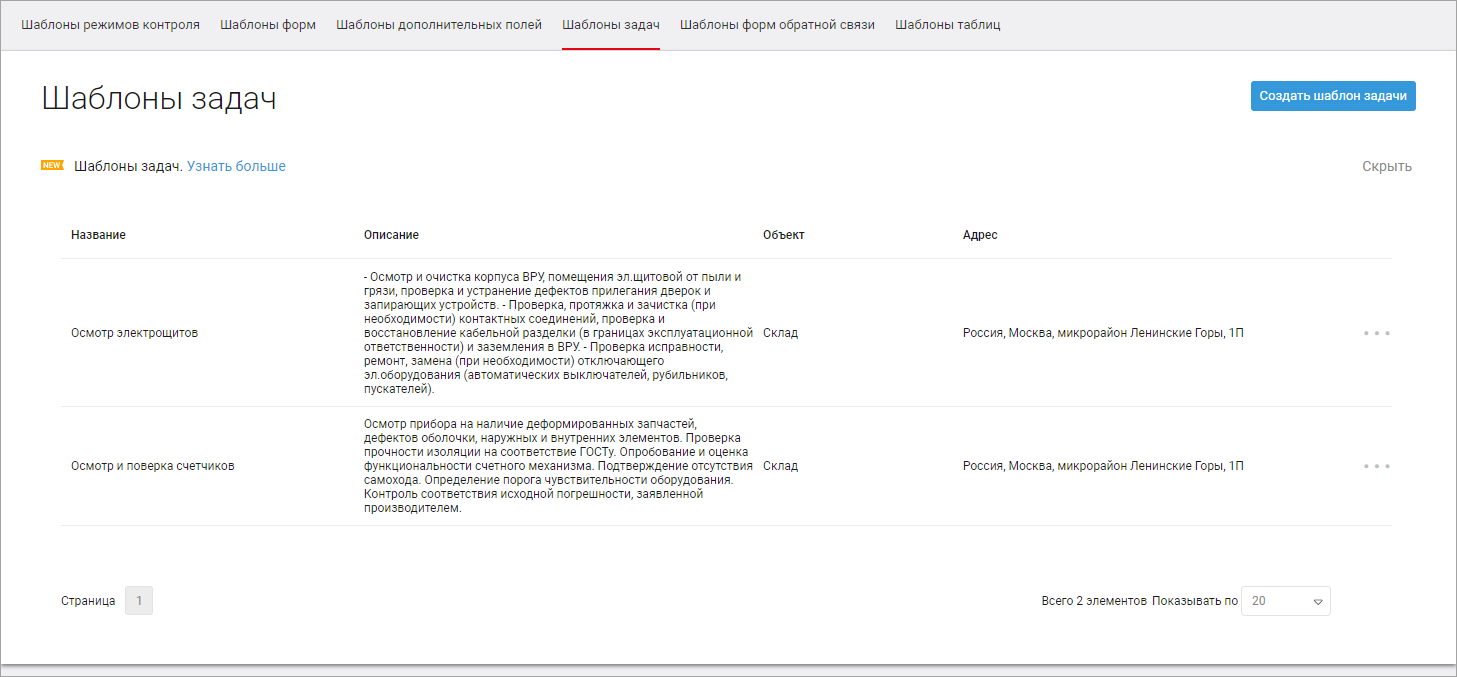Click the Адрес column header
The height and width of the screenshot is (677, 1457).
point(980,235)
